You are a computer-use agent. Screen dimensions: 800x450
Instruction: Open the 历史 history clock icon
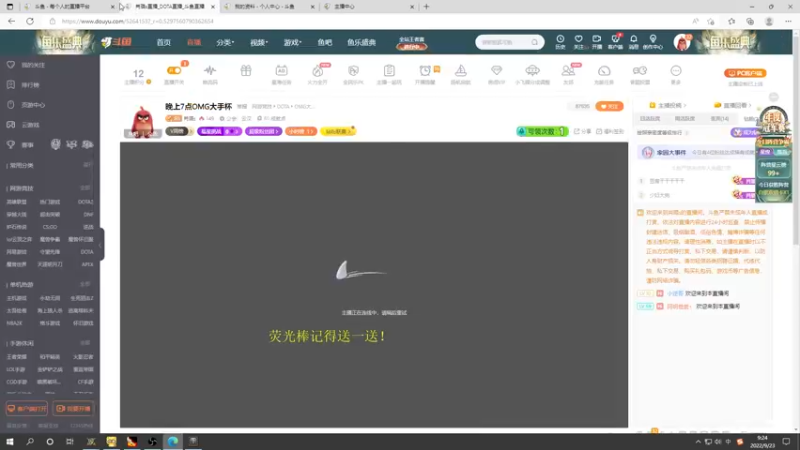pos(560,42)
